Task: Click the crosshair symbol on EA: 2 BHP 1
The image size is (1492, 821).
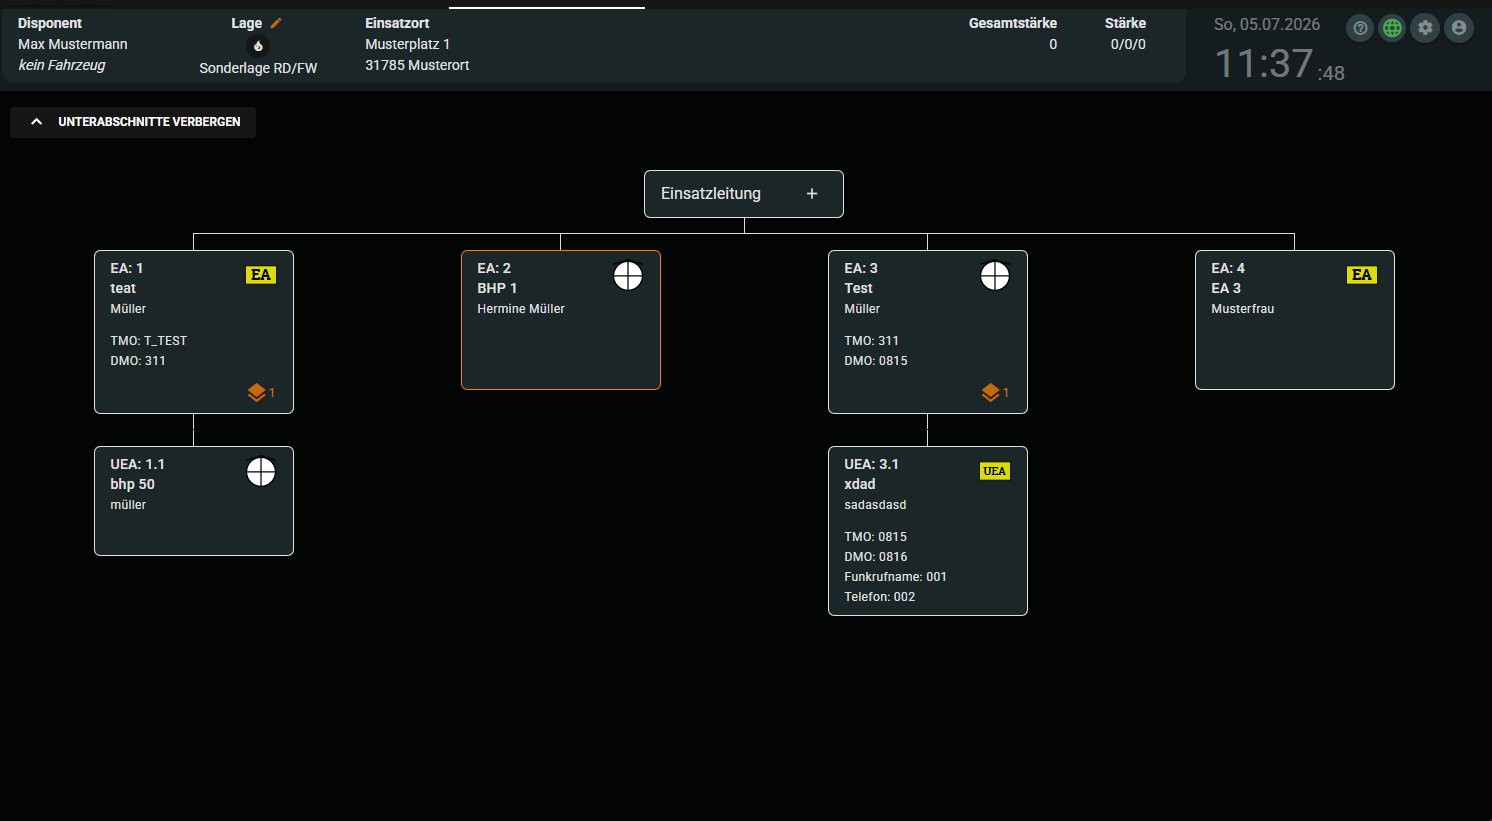Action: pos(628,276)
